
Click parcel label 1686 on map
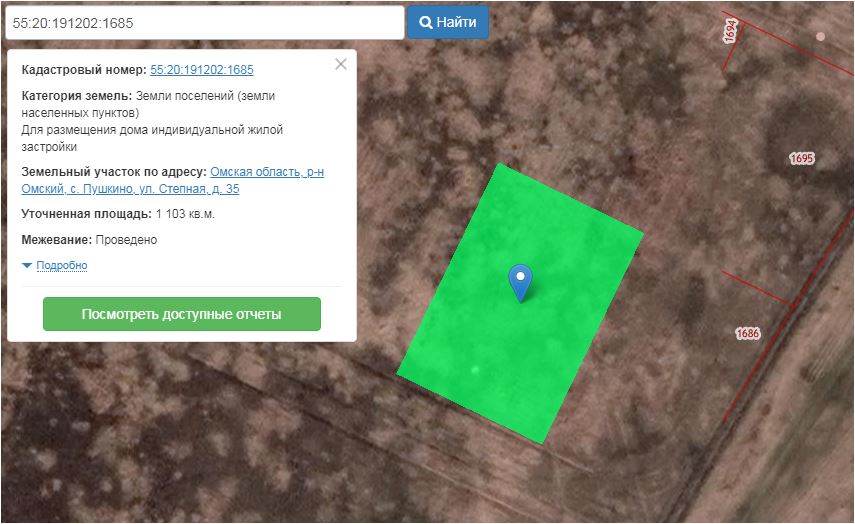tap(748, 333)
